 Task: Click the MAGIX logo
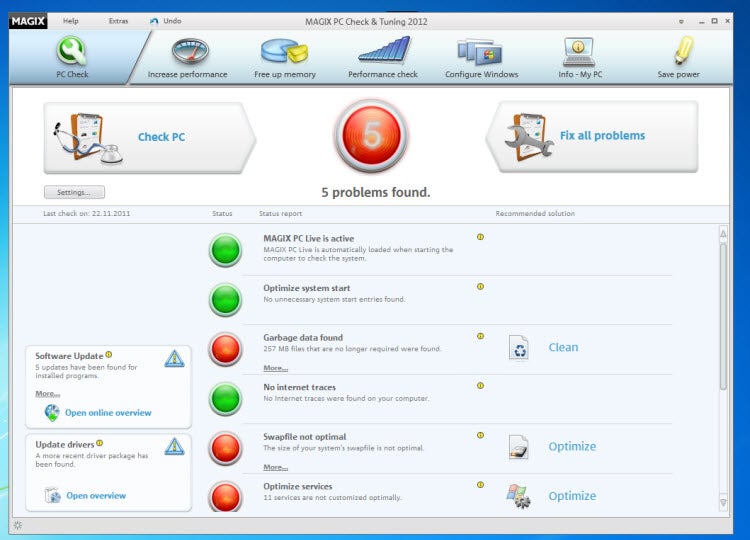[x=28, y=21]
